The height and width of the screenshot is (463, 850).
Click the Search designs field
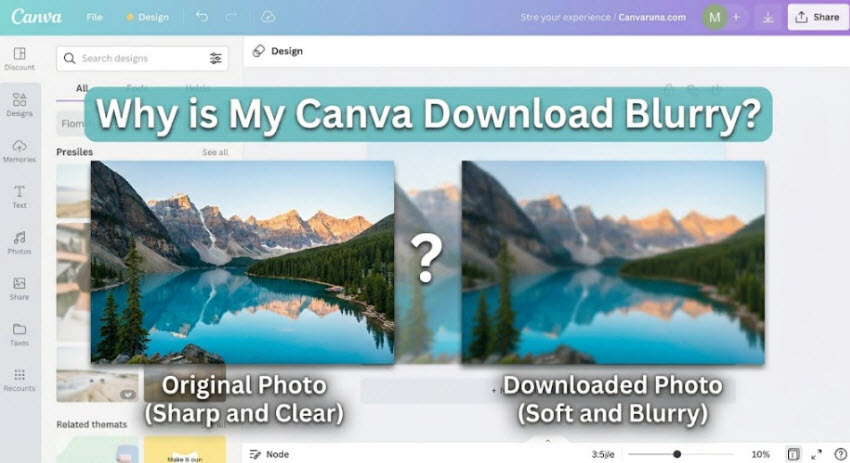142,58
